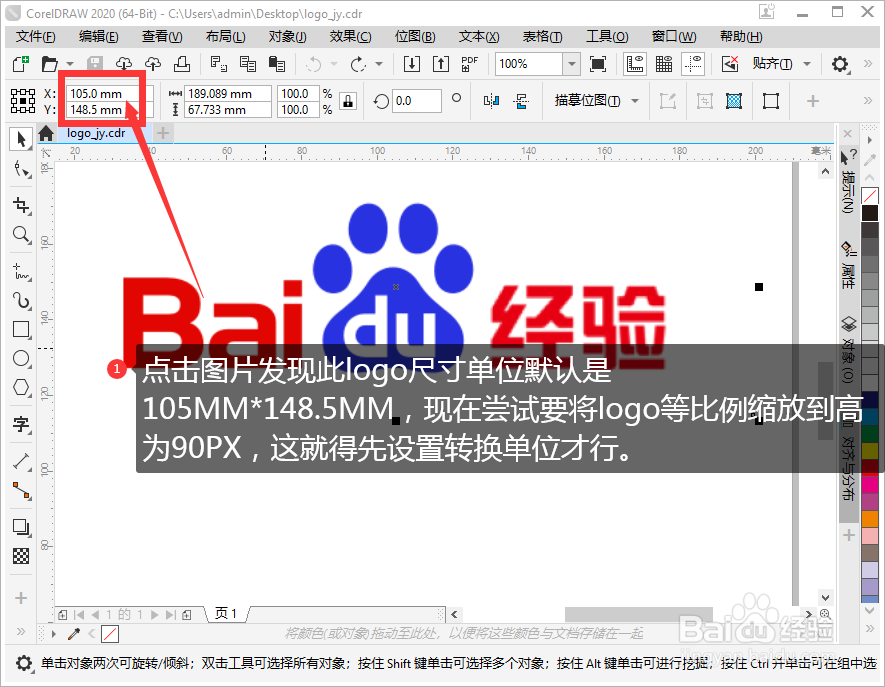The width and height of the screenshot is (885, 687).
Task: Click the New document icon
Action: [21, 64]
